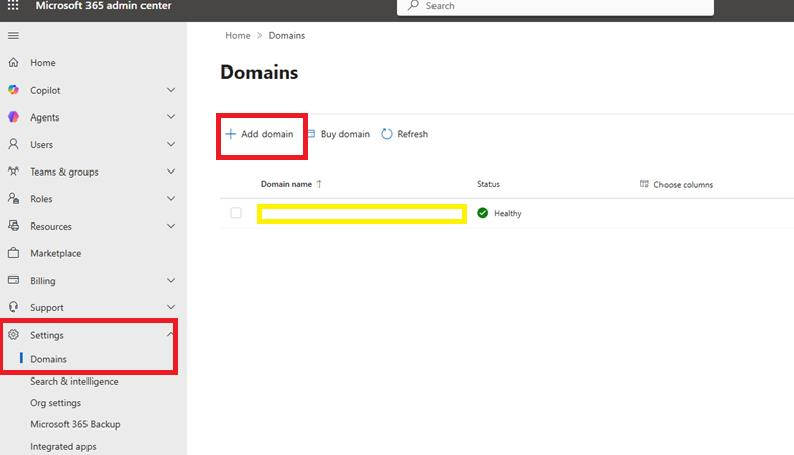Expand the Billing menu chevron
Viewport: 794px width, 455px height.
pos(171,280)
